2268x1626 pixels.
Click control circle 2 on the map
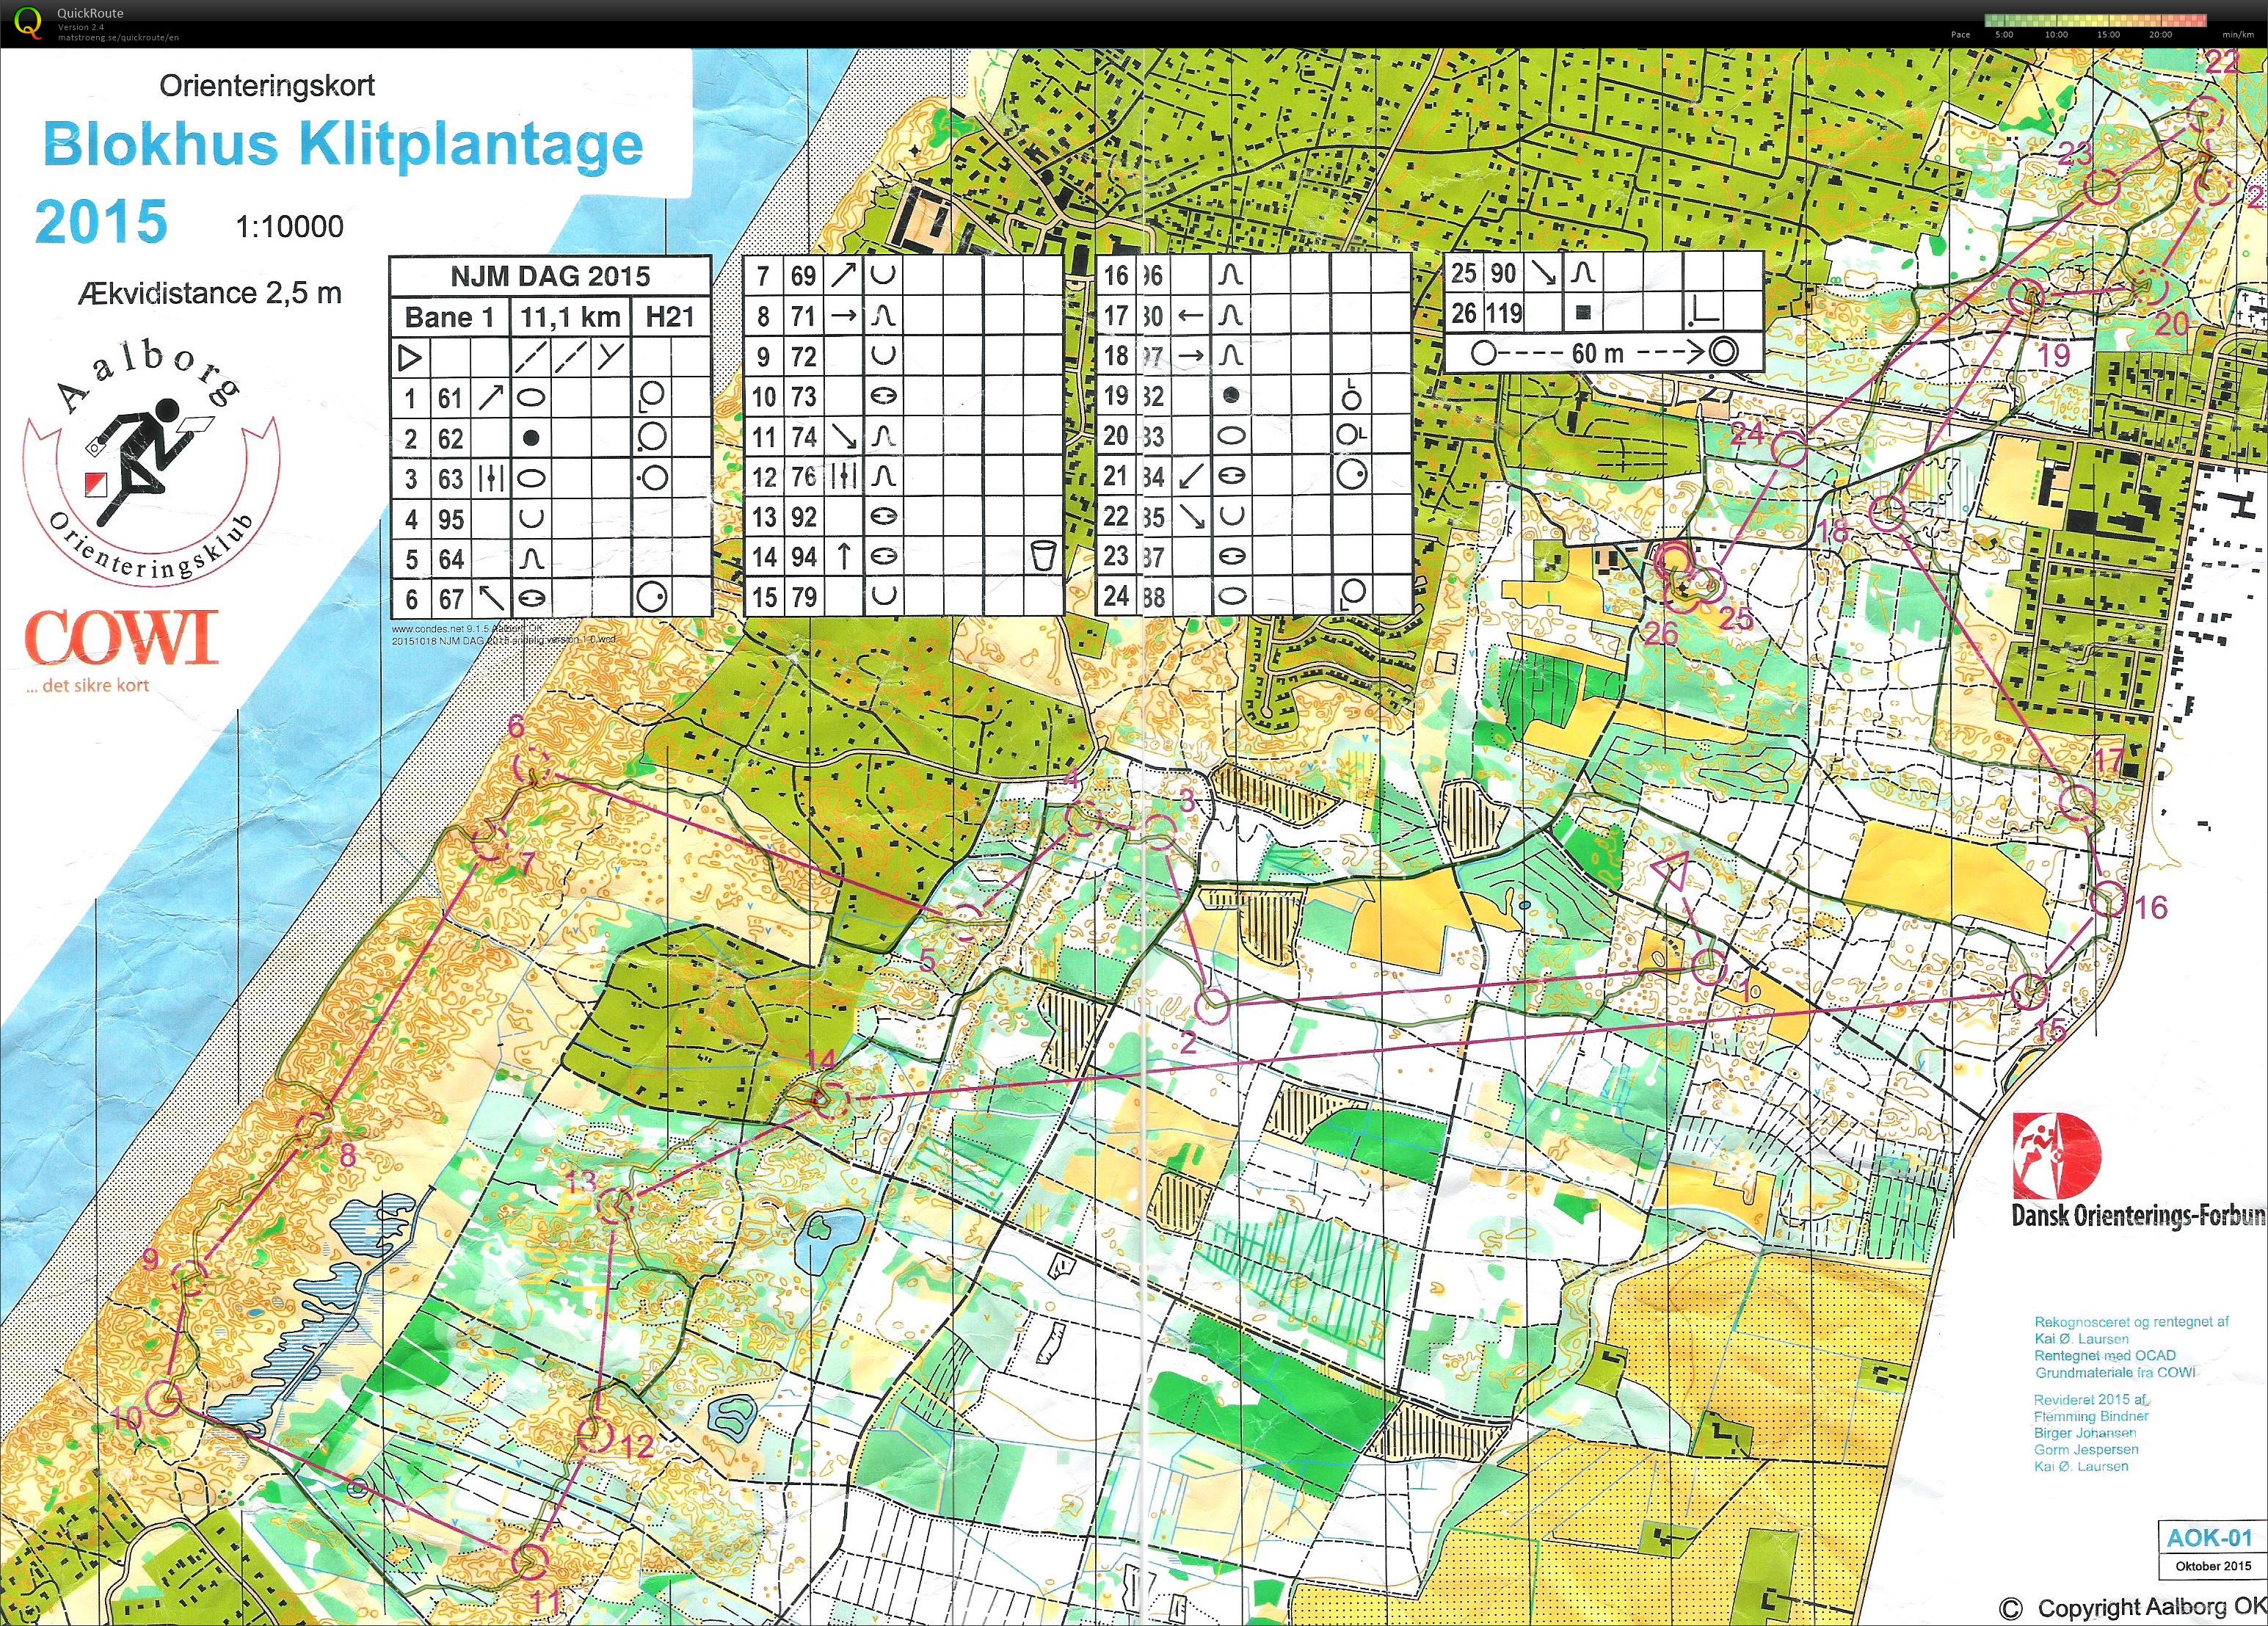pos(1213,1007)
